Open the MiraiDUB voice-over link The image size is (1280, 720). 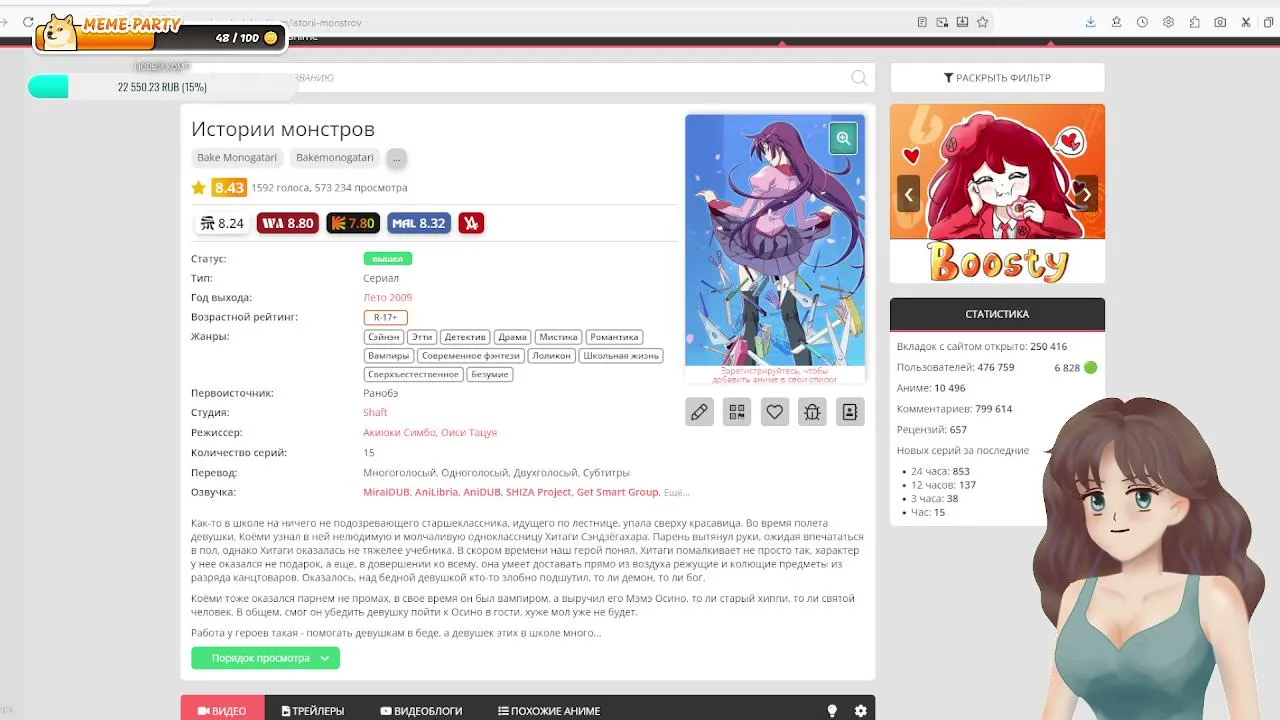[386, 492]
